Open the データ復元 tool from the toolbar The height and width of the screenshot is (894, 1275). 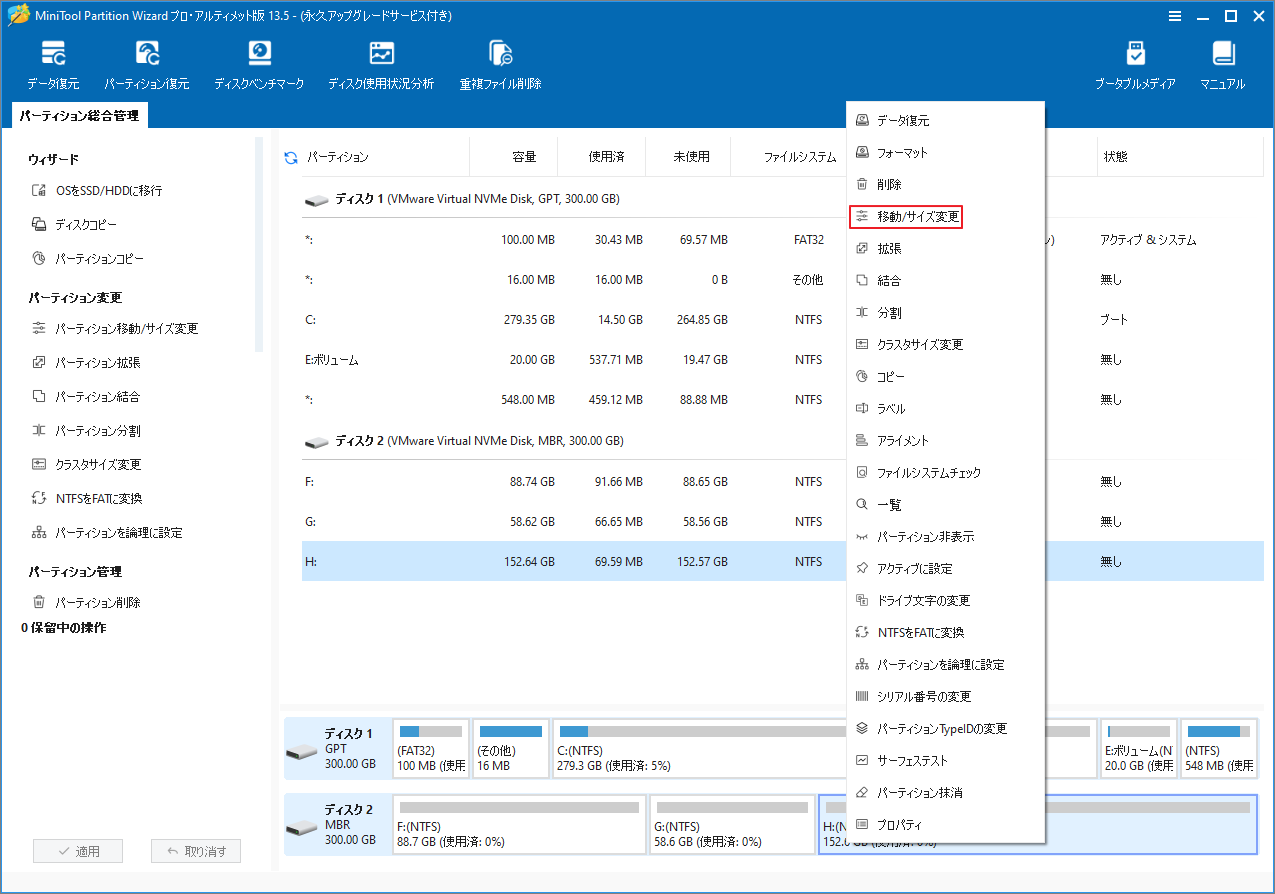[x=53, y=62]
